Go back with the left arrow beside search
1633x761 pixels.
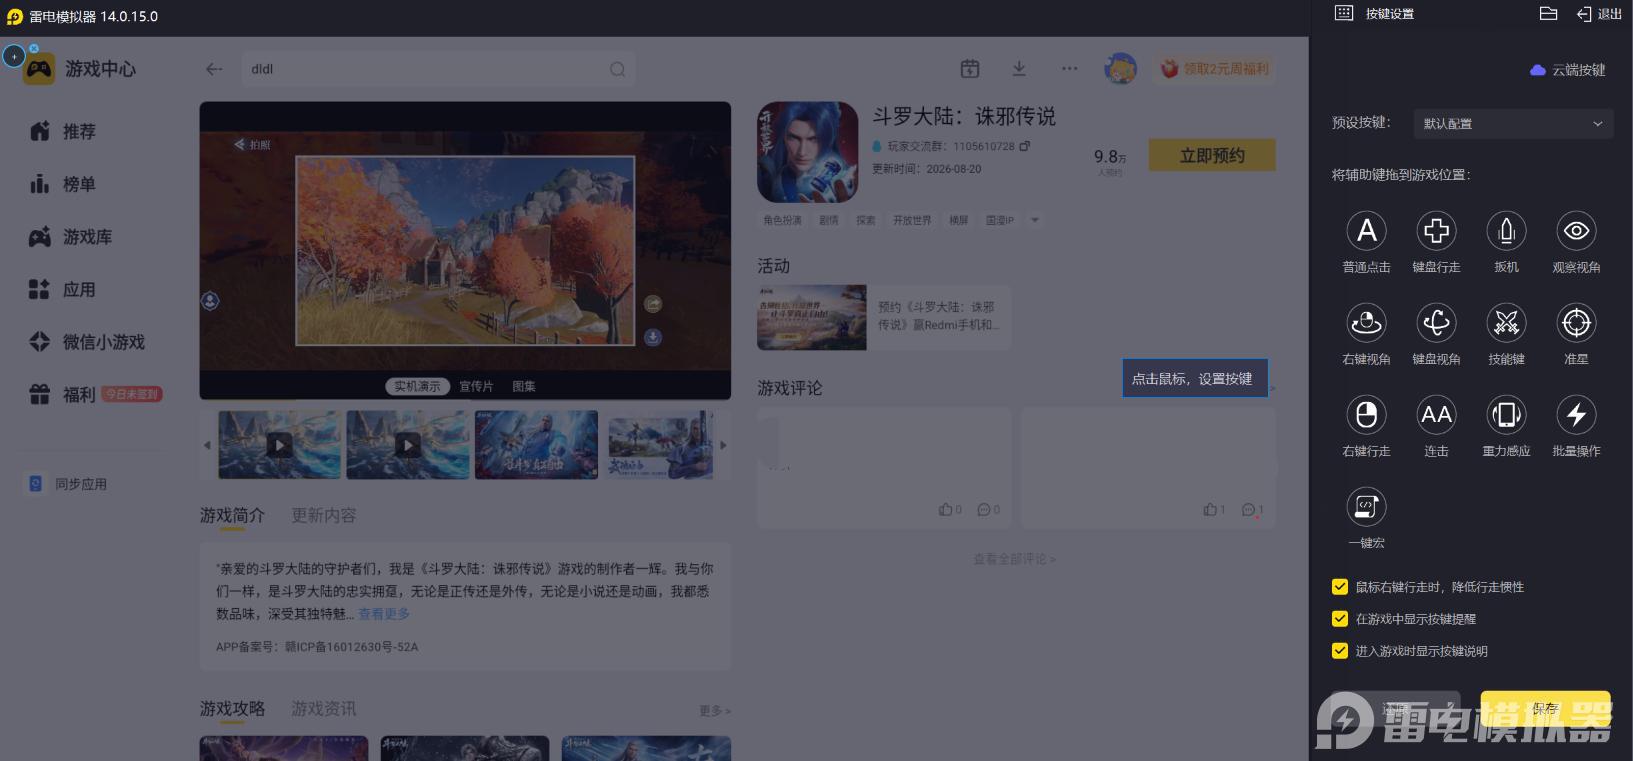(x=214, y=69)
